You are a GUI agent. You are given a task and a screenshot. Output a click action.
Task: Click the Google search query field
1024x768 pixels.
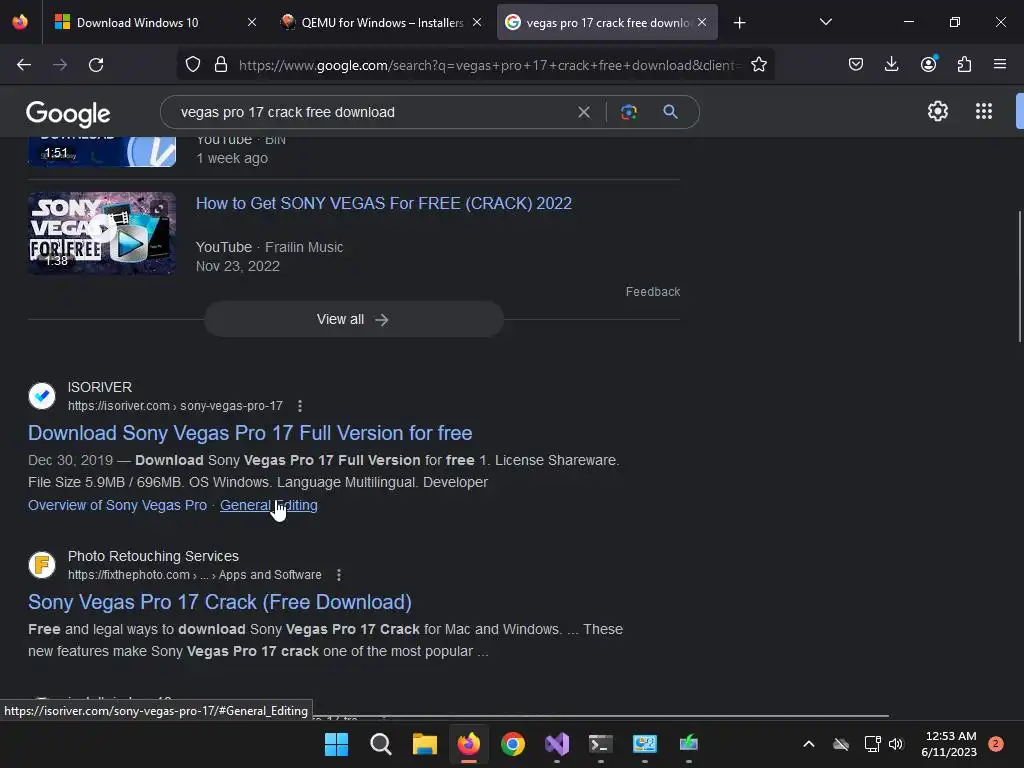tap(372, 112)
